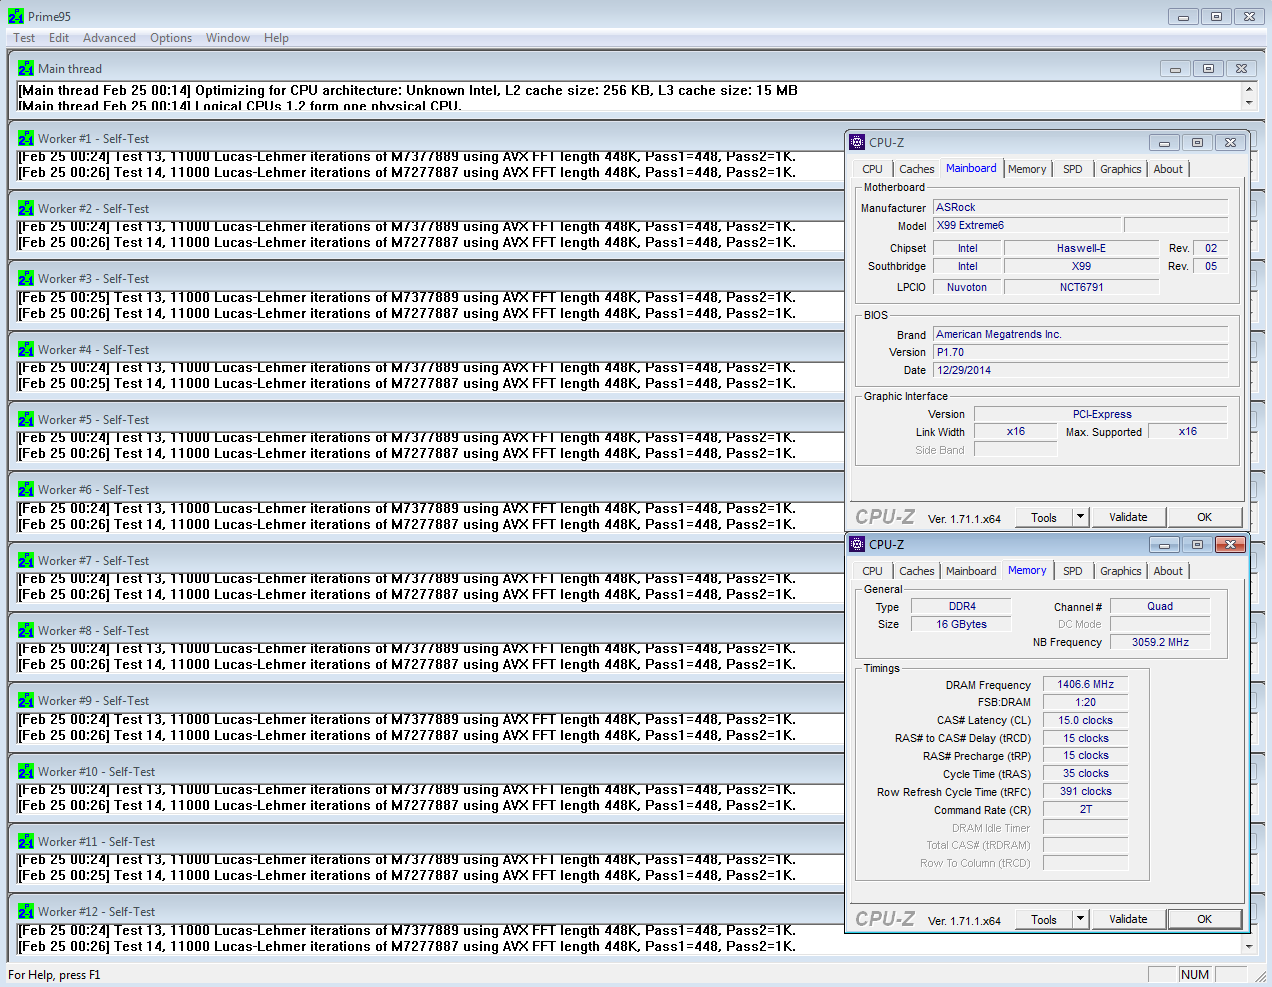Click the CPU-Z icon in the lower CPU-Z window
Screen dimensions: 1272x987
coord(857,544)
